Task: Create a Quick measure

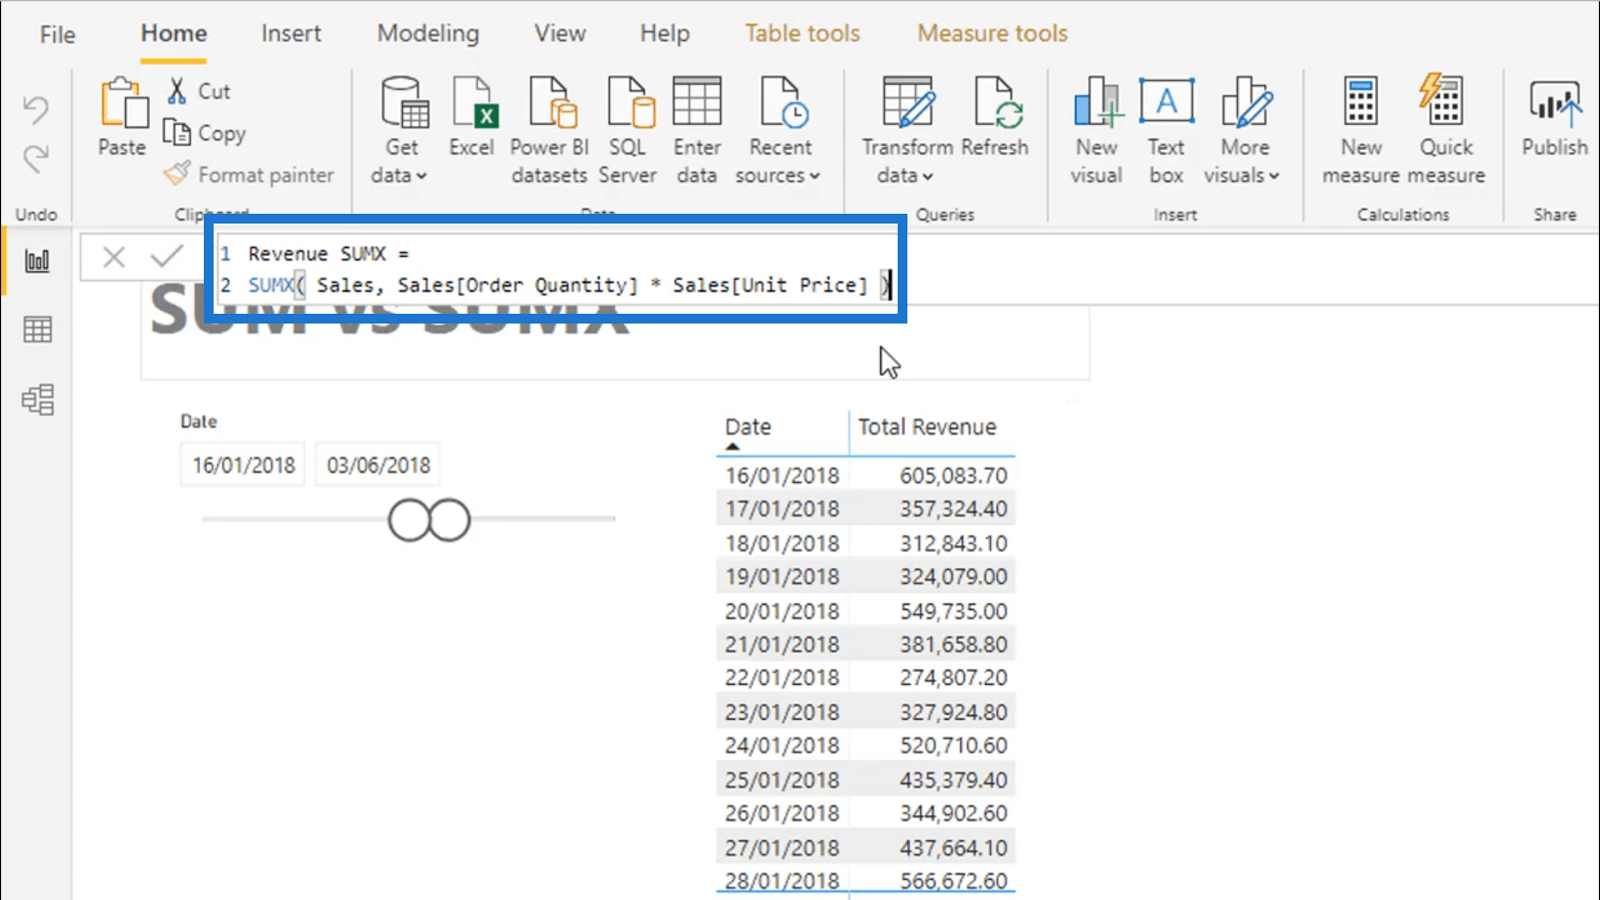Action: 1446,131
